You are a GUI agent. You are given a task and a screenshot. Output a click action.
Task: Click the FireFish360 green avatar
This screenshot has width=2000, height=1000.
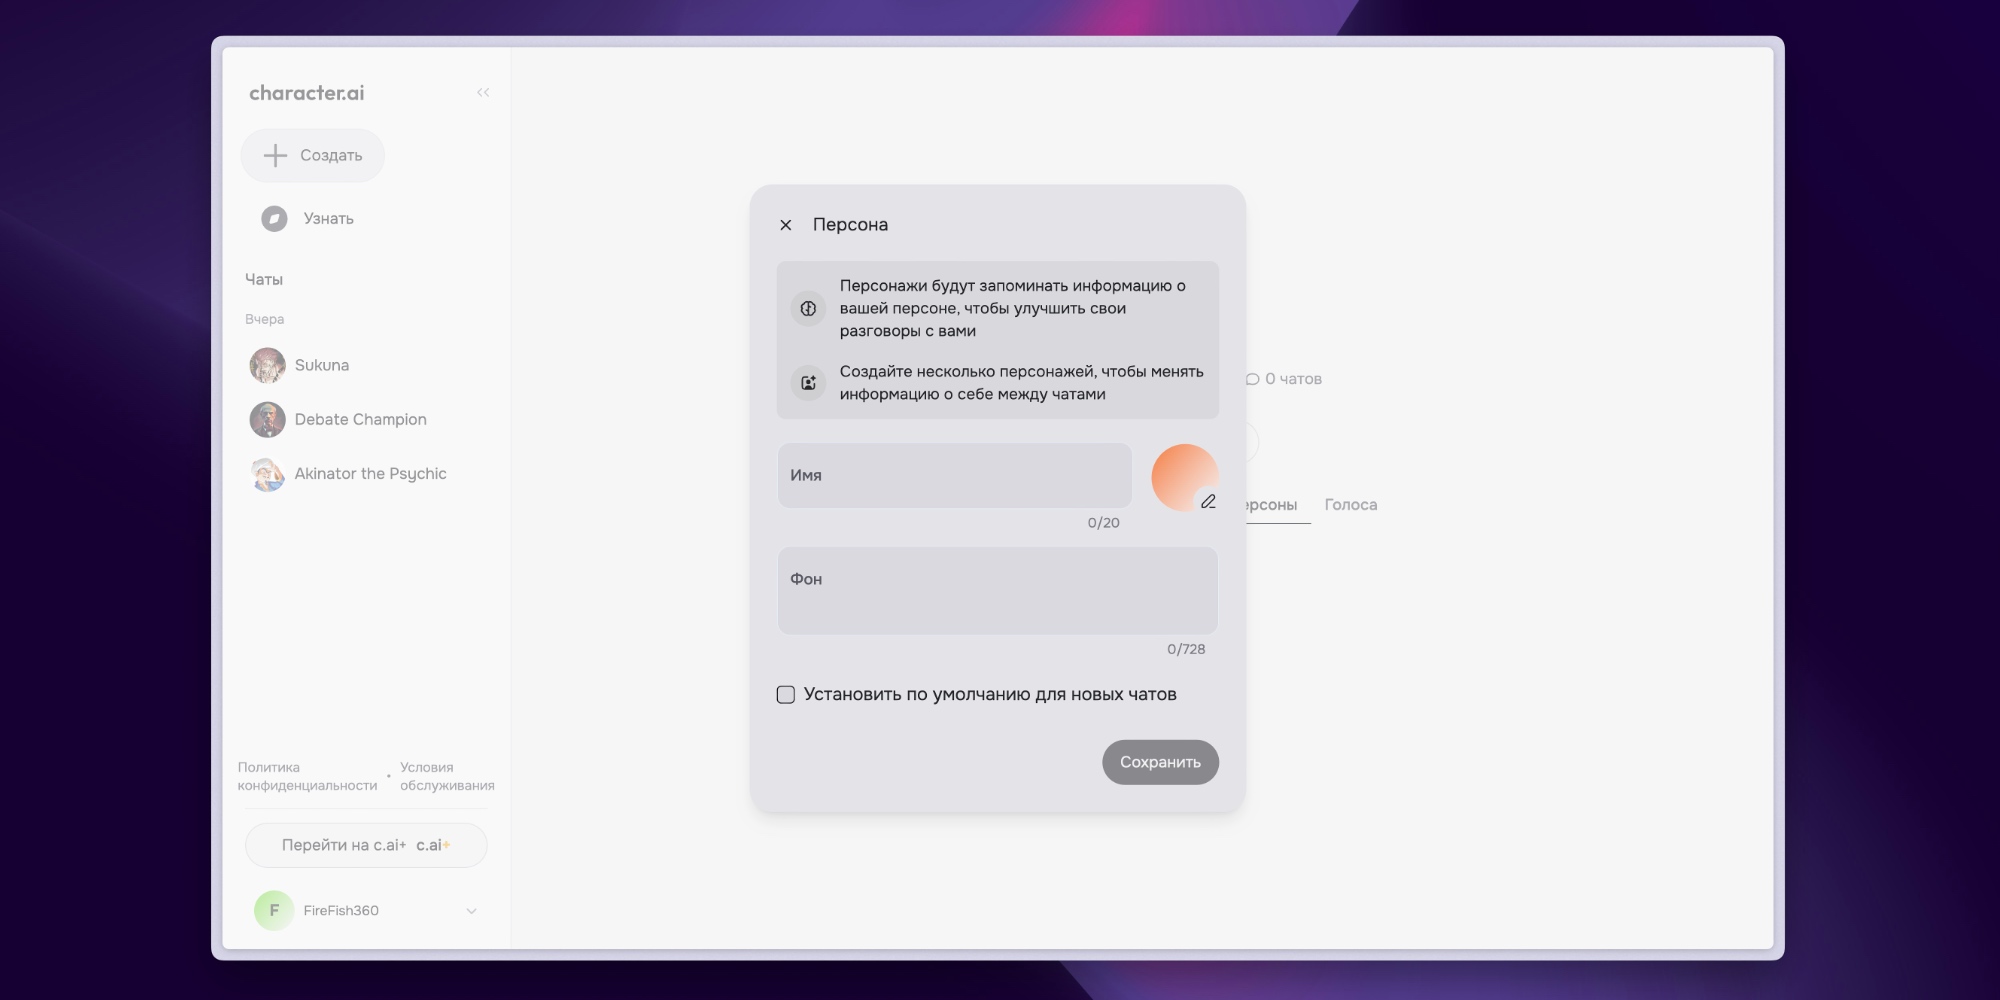click(273, 910)
